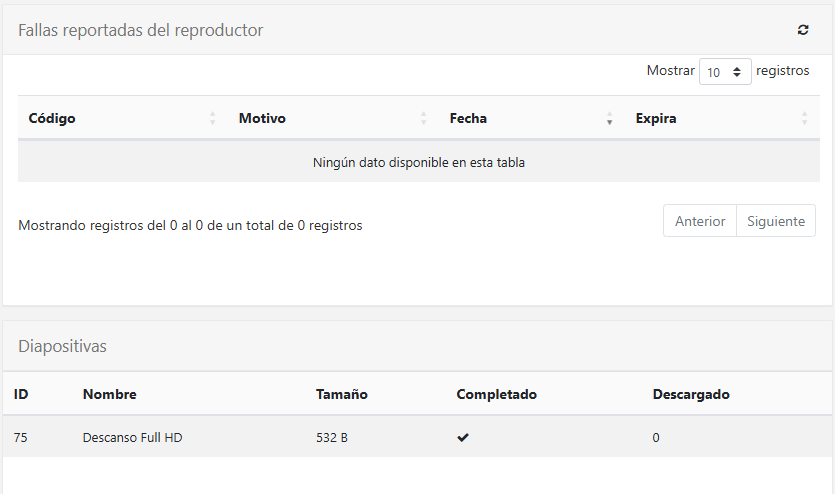Click the Código column header

click(52, 118)
